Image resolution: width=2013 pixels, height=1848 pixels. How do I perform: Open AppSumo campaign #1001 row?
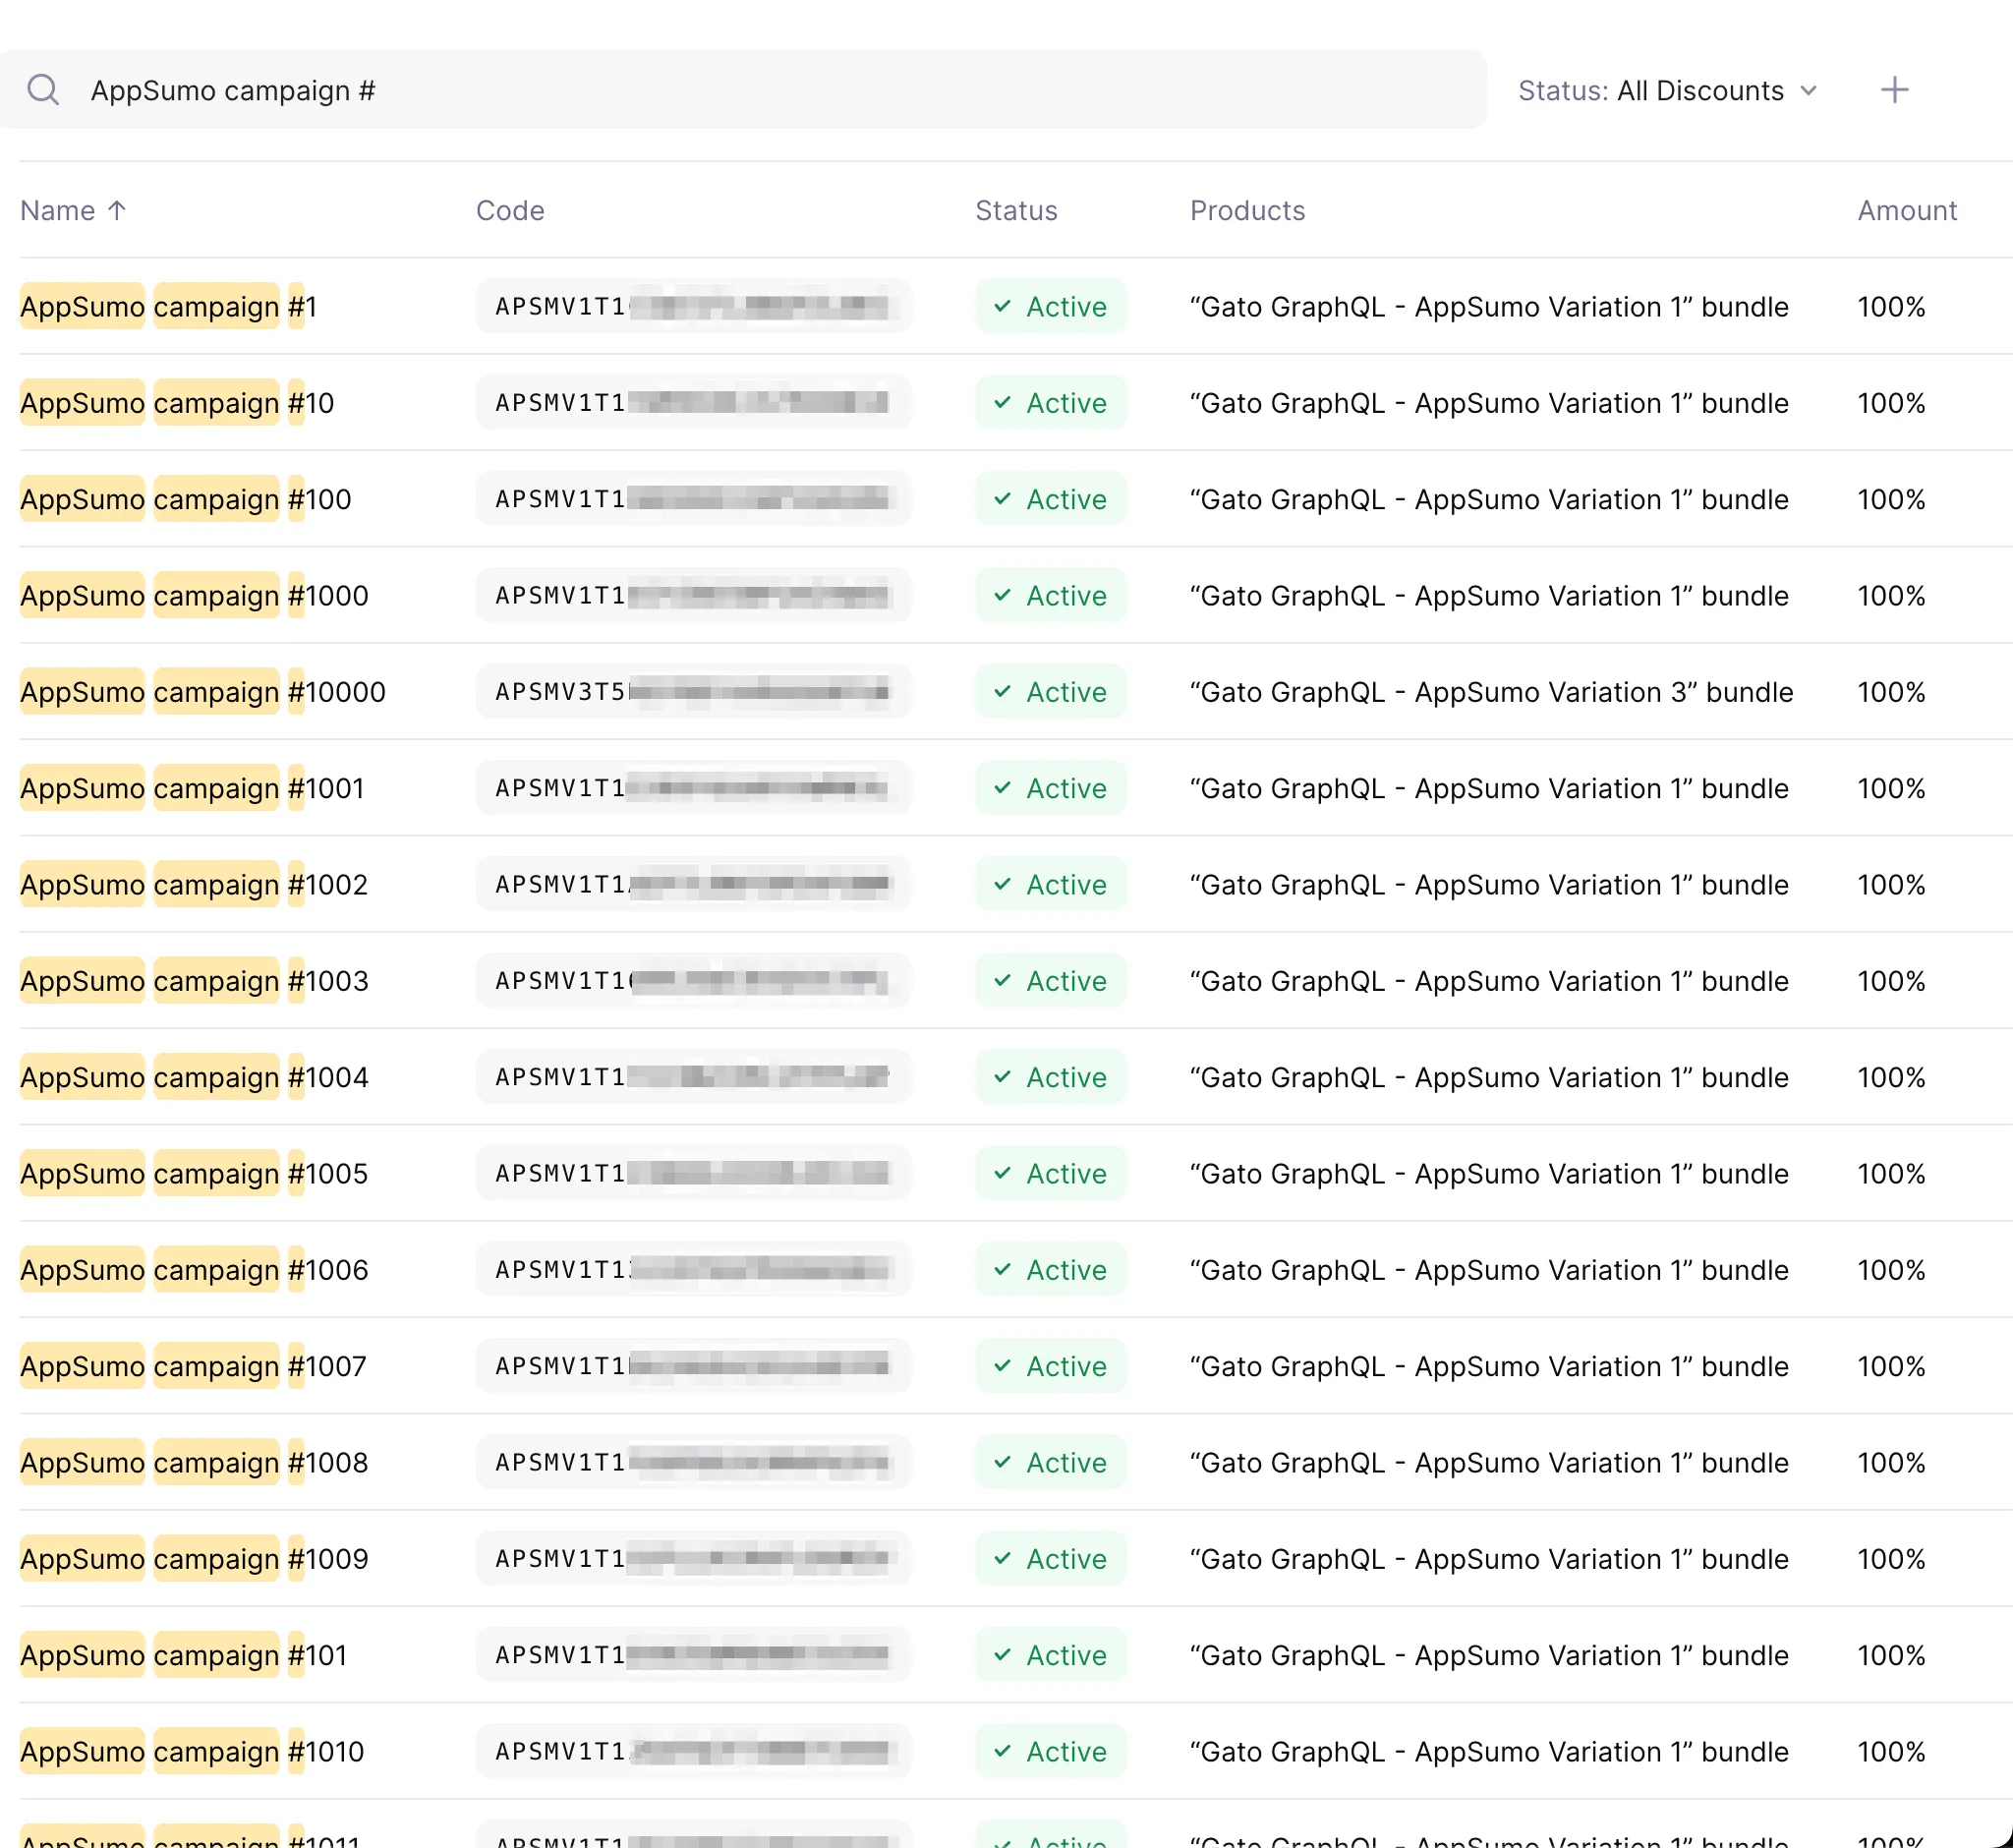coord(1016,788)
